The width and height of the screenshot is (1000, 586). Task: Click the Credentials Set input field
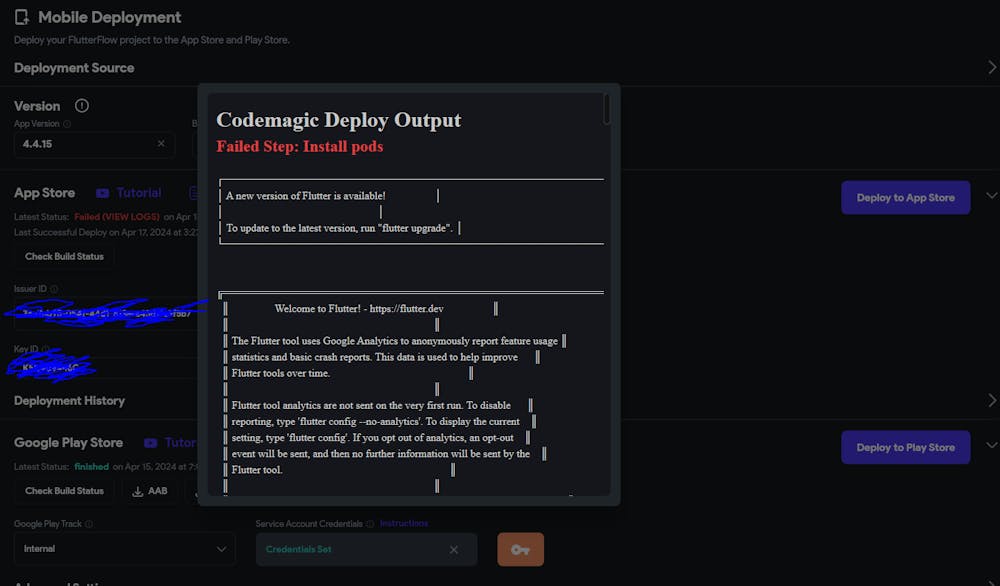pyautogui.click(x=366, y=550)
